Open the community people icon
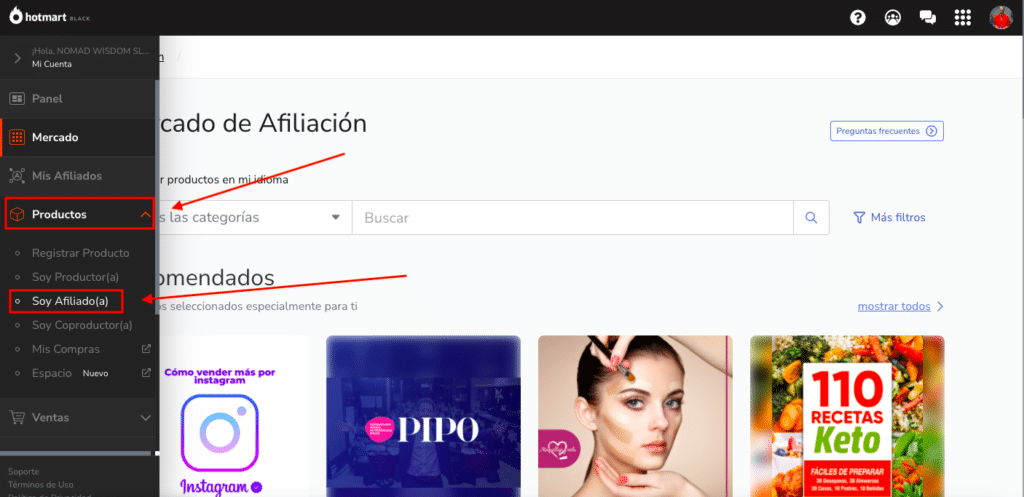The height and width of the screenshot is (497, 1024). [892, 17]
